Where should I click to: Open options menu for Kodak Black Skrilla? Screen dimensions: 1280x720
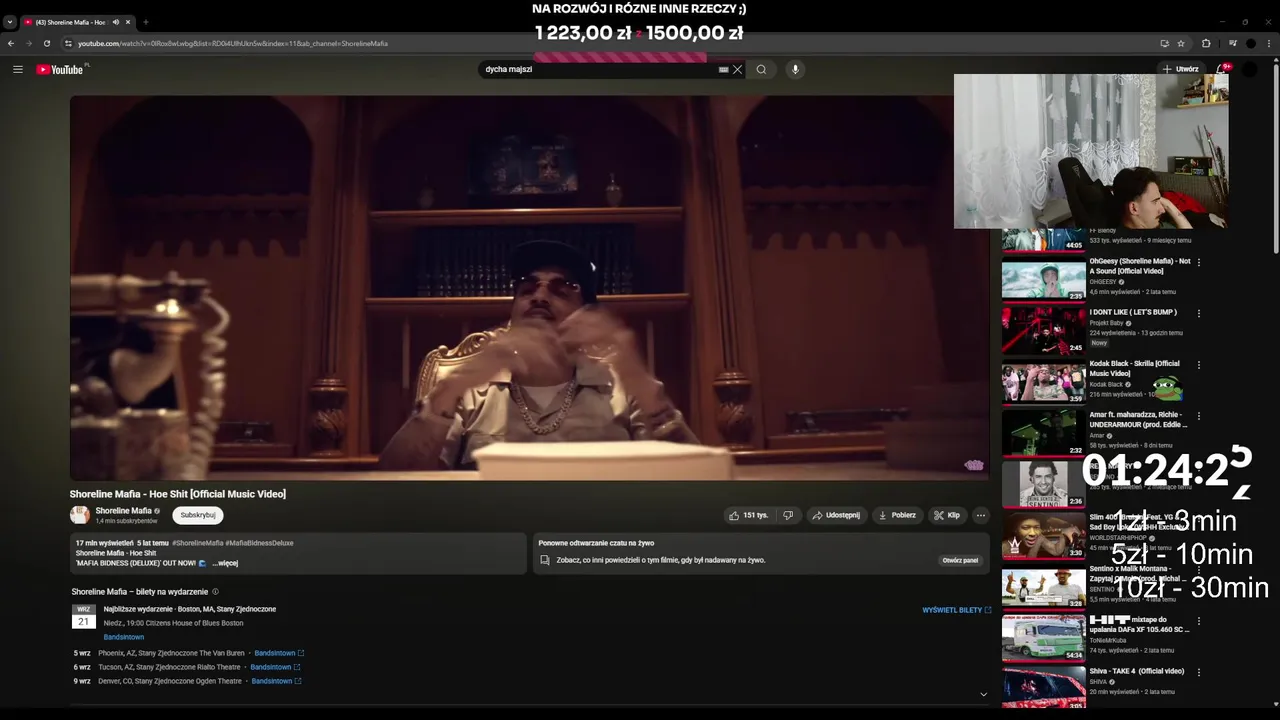pos(1199,365)
